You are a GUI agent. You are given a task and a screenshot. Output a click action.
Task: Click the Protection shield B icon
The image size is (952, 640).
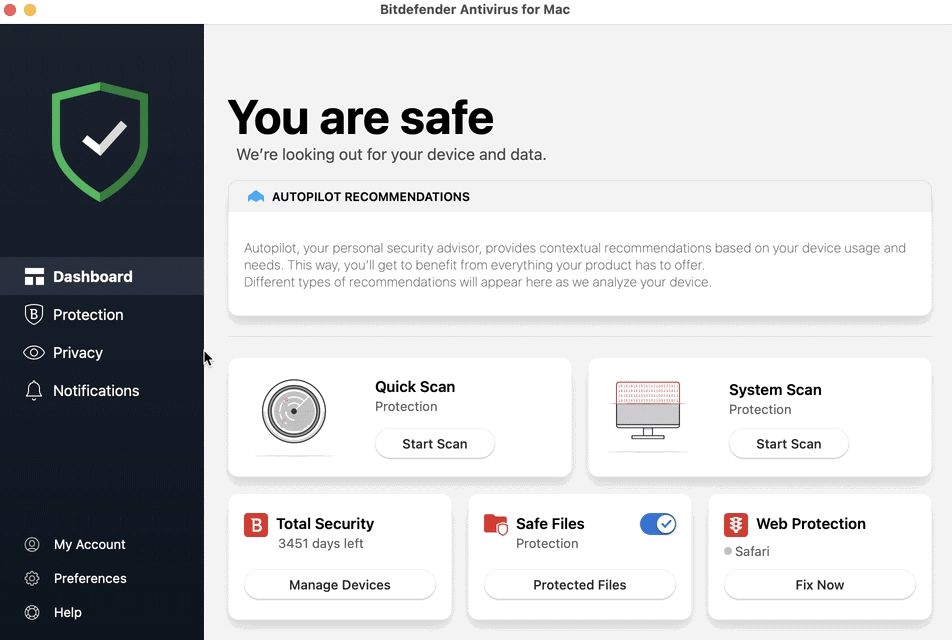[x=34, y=315]
